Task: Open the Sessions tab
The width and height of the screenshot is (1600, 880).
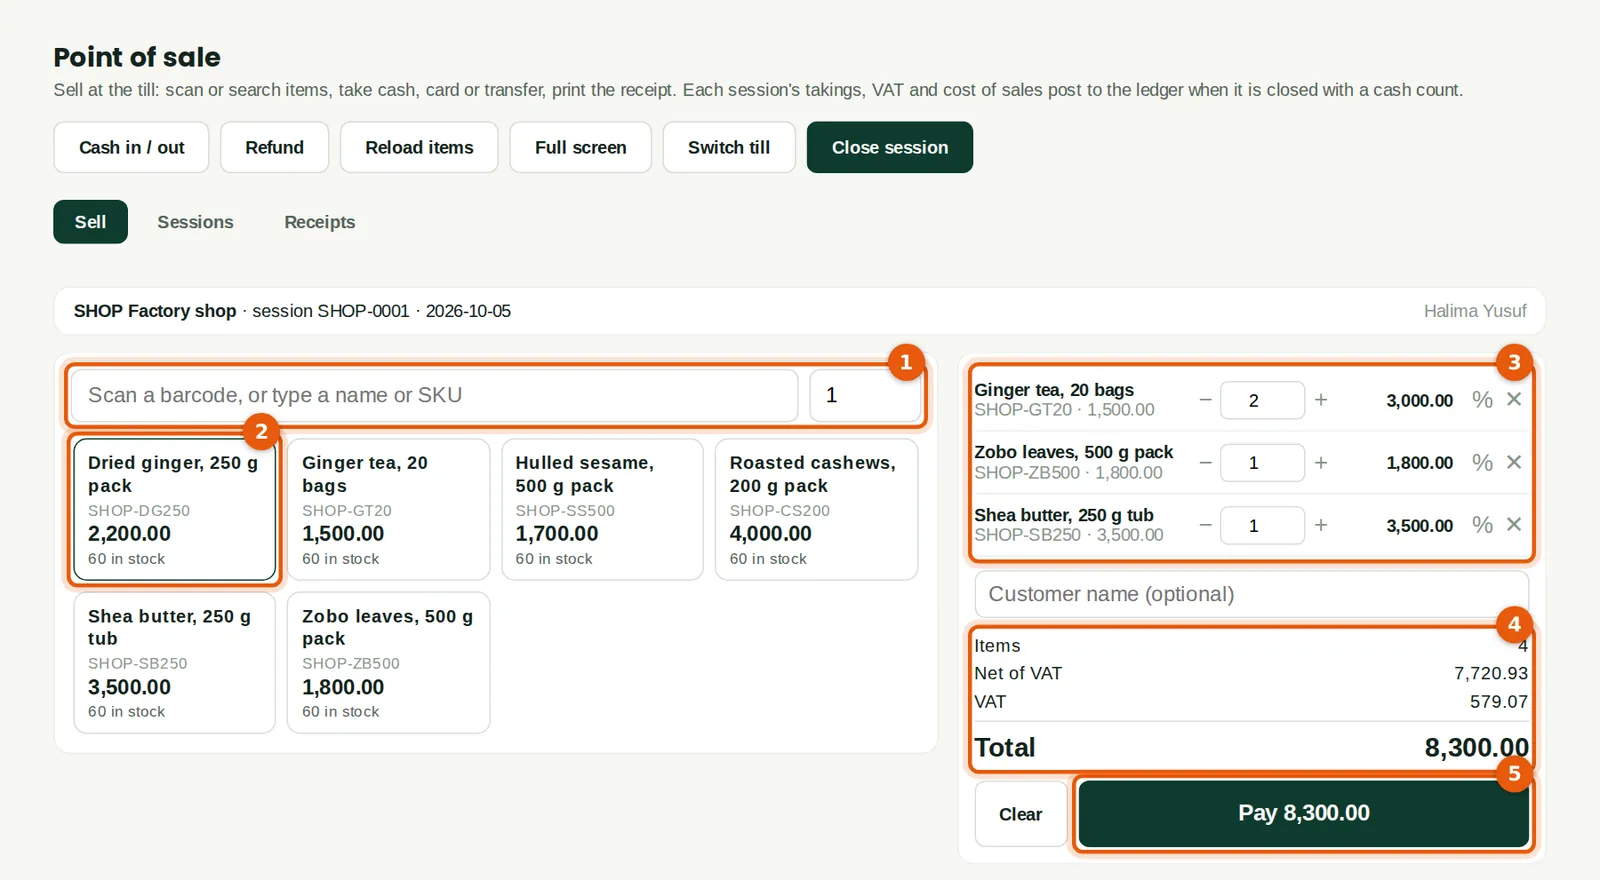Action: 195,222
